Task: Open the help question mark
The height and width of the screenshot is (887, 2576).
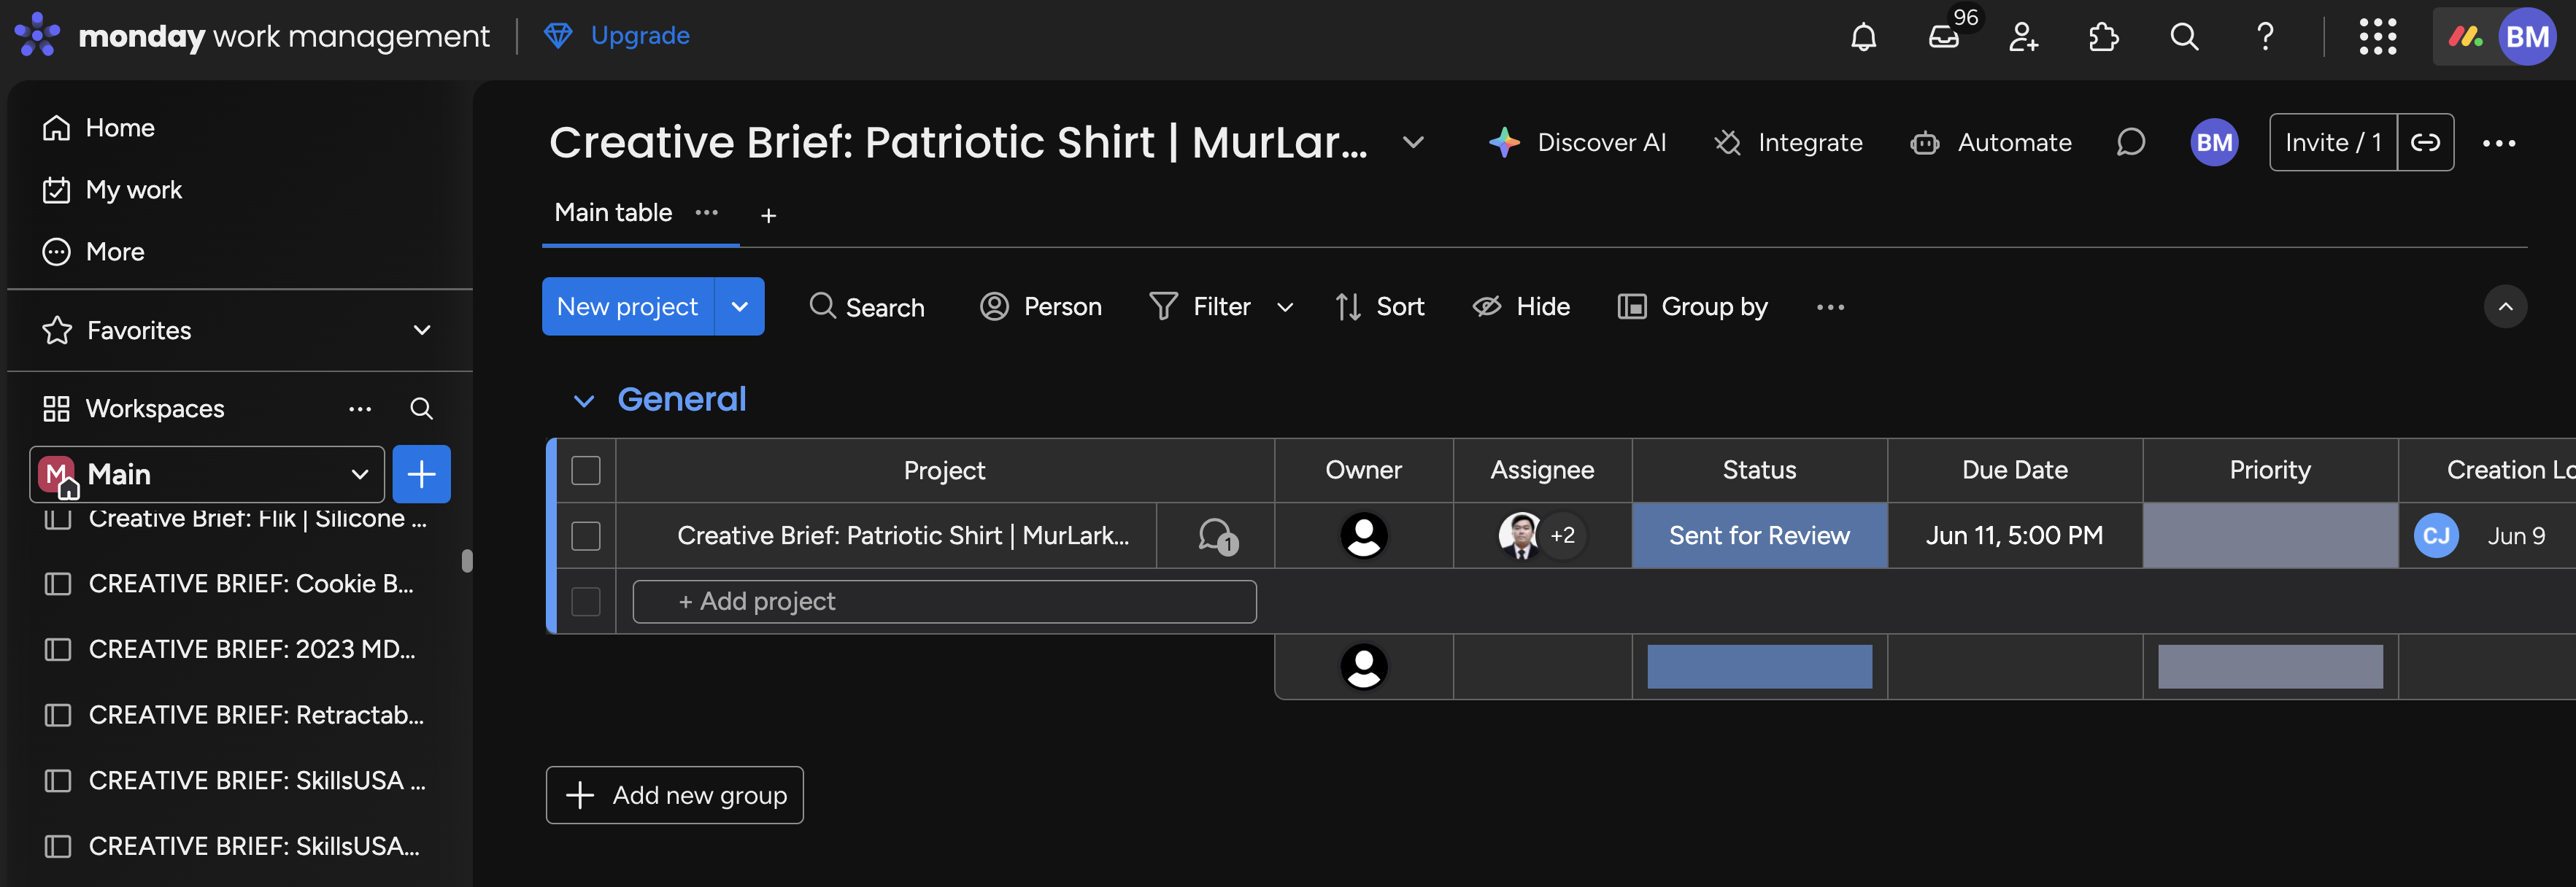Action: coord(2265,37)
